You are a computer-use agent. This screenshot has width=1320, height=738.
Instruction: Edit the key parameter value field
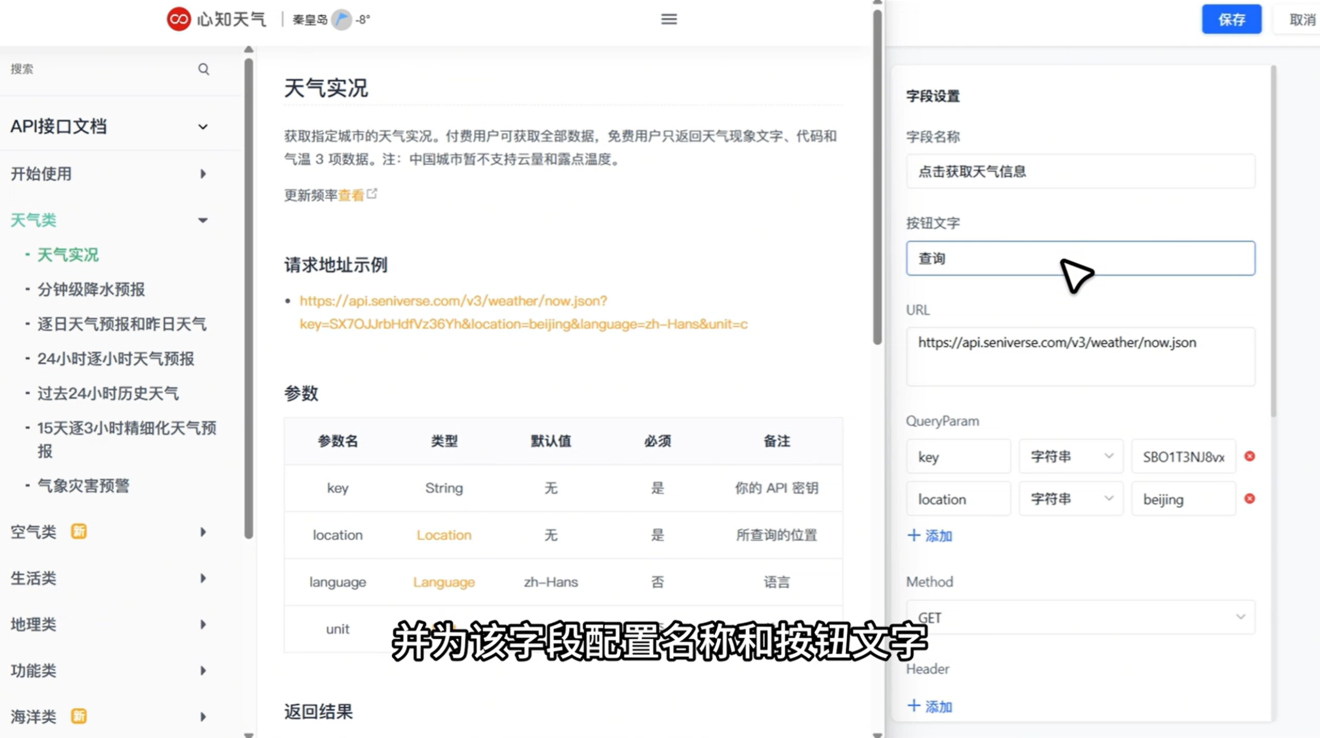coord(1183,456)
